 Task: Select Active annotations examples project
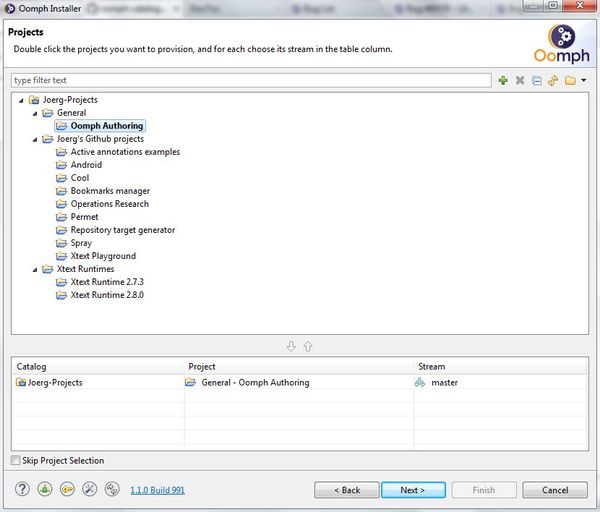click(x=125, y=152)
